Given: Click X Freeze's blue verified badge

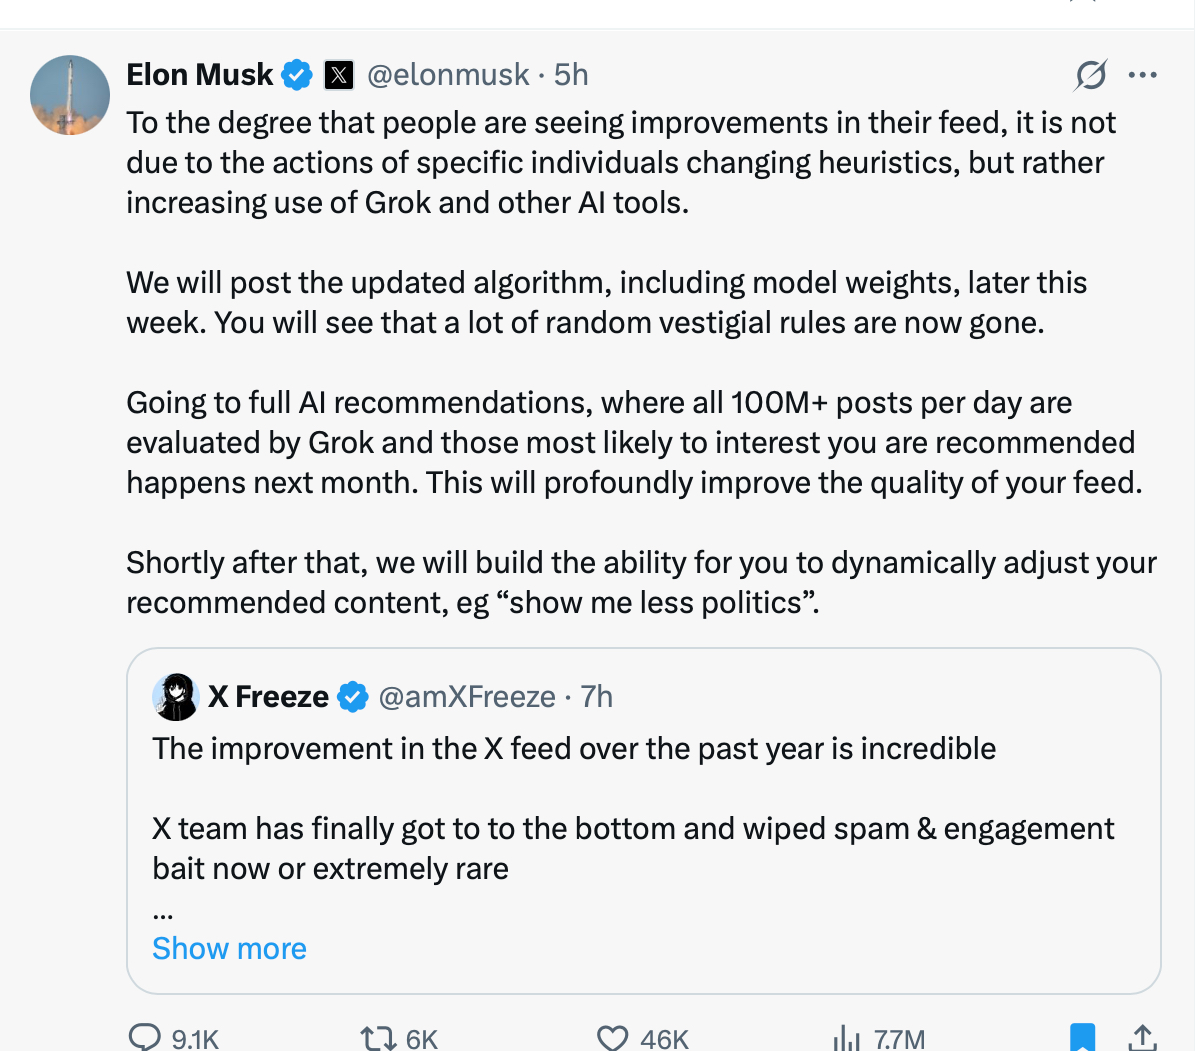Looking at the screenshot, I should point(353,697).
